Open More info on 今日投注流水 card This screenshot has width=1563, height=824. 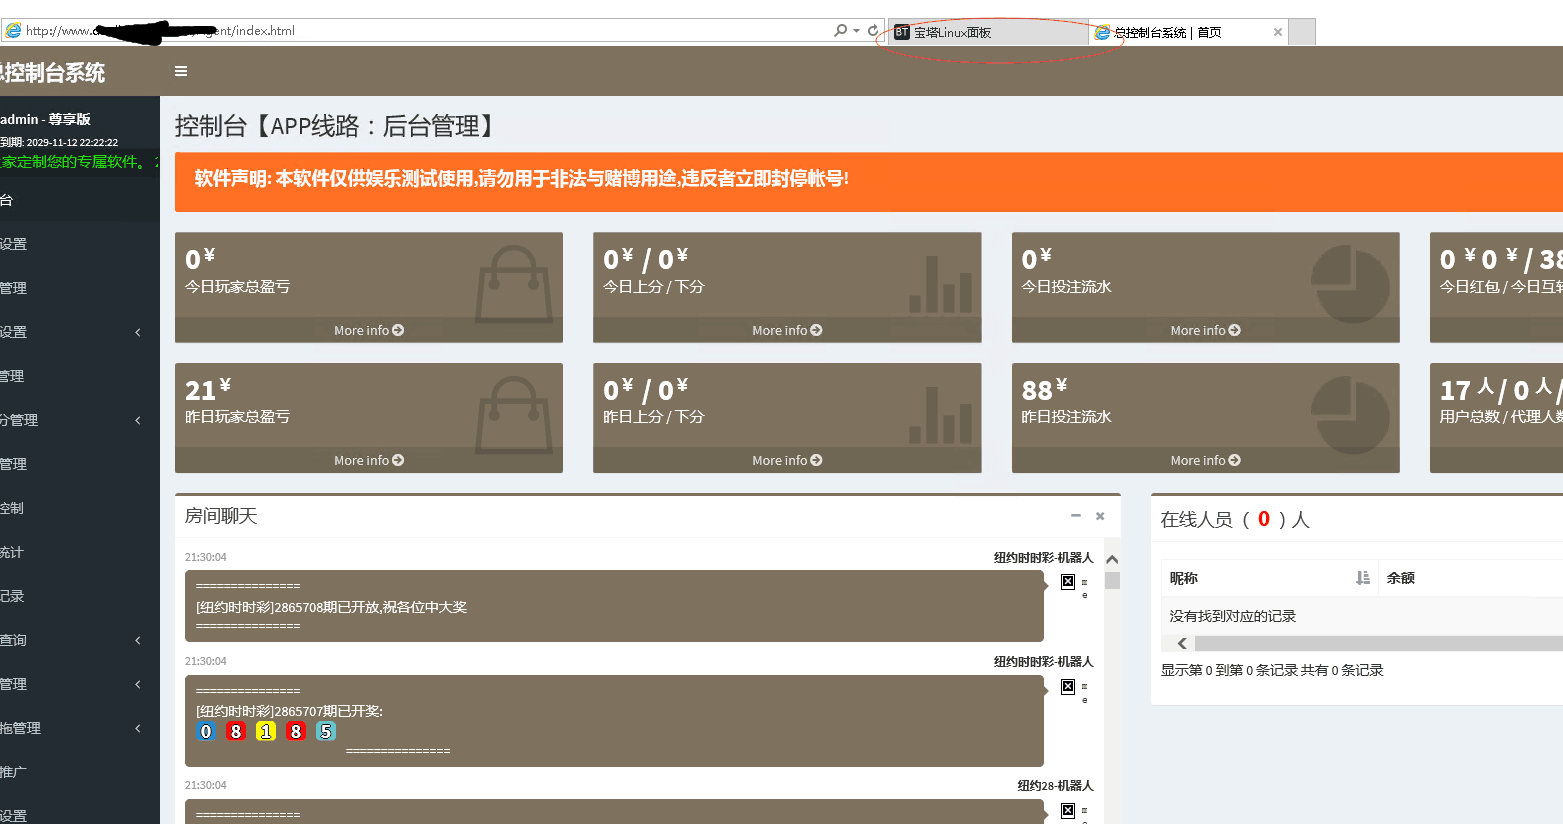pos(1205,330)
